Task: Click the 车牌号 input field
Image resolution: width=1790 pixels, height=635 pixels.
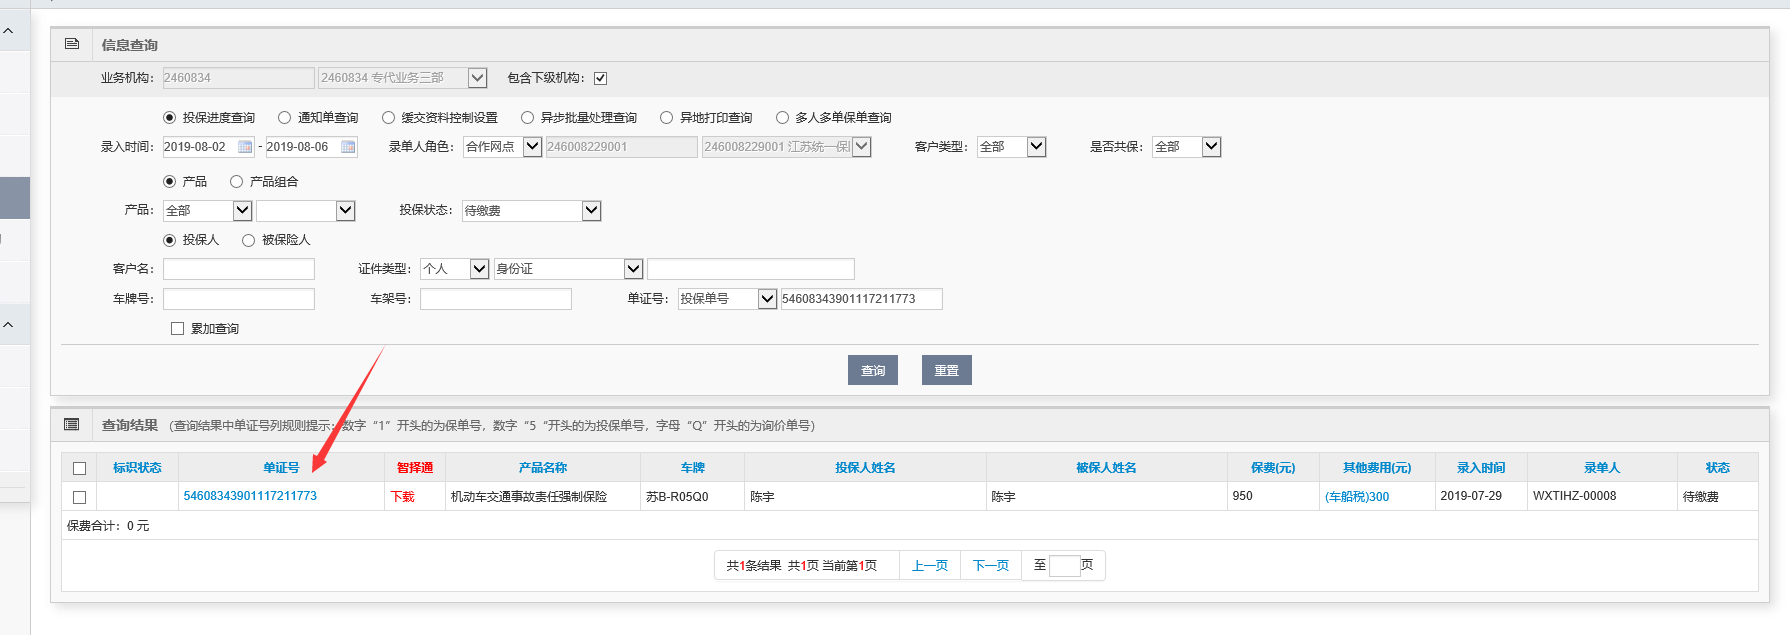Action: tap(239, 299)
